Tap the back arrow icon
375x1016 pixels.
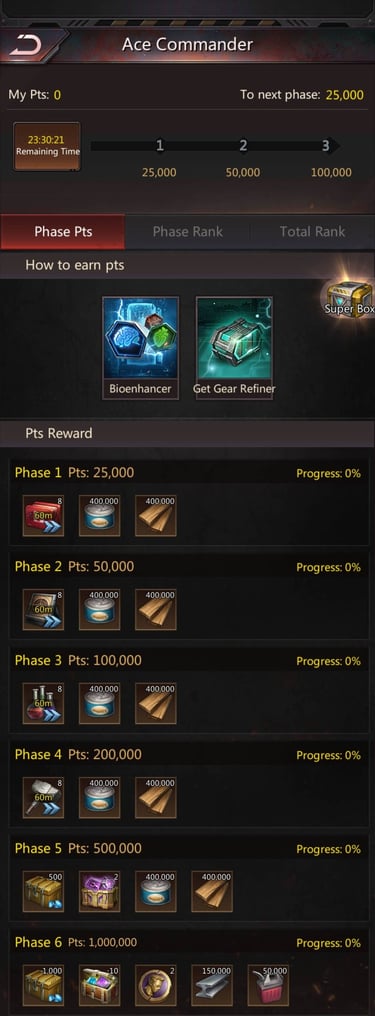(x=25, y=45)
